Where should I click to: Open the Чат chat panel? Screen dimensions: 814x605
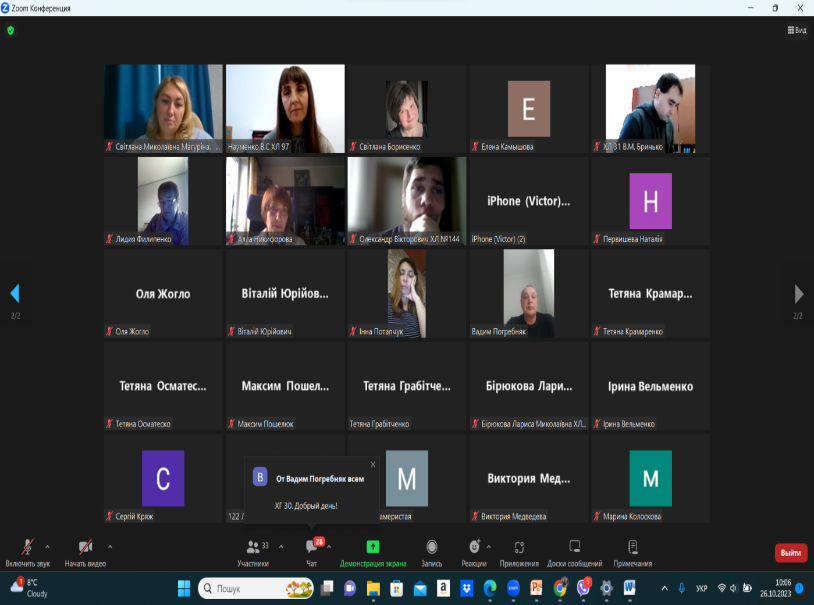(x=312, y=551)
